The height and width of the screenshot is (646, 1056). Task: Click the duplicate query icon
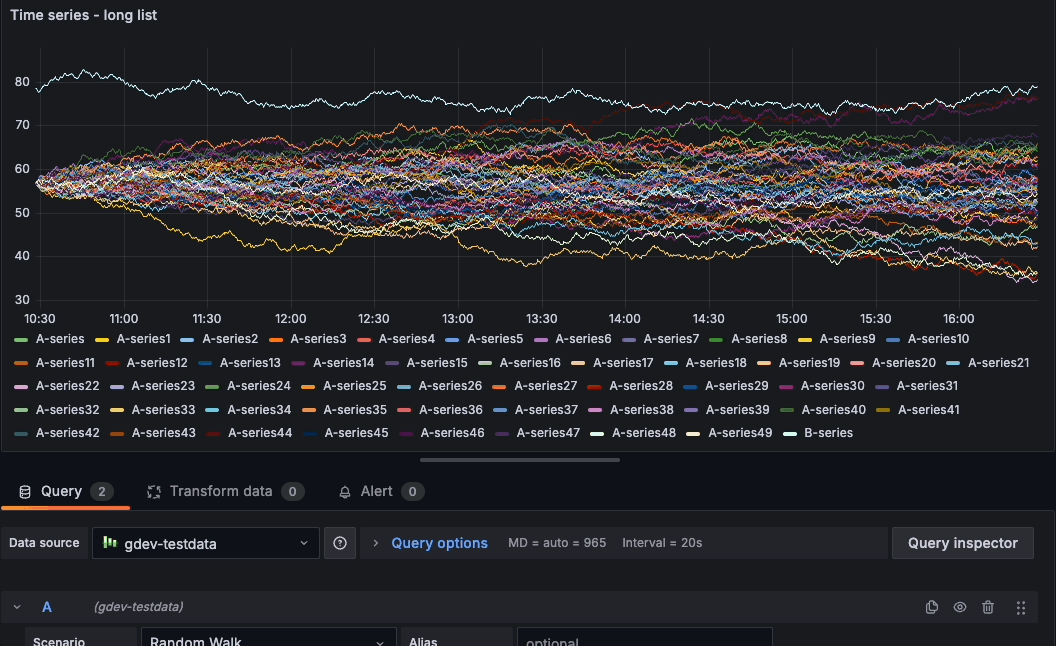pyautogui.click(x=932, y=607)
